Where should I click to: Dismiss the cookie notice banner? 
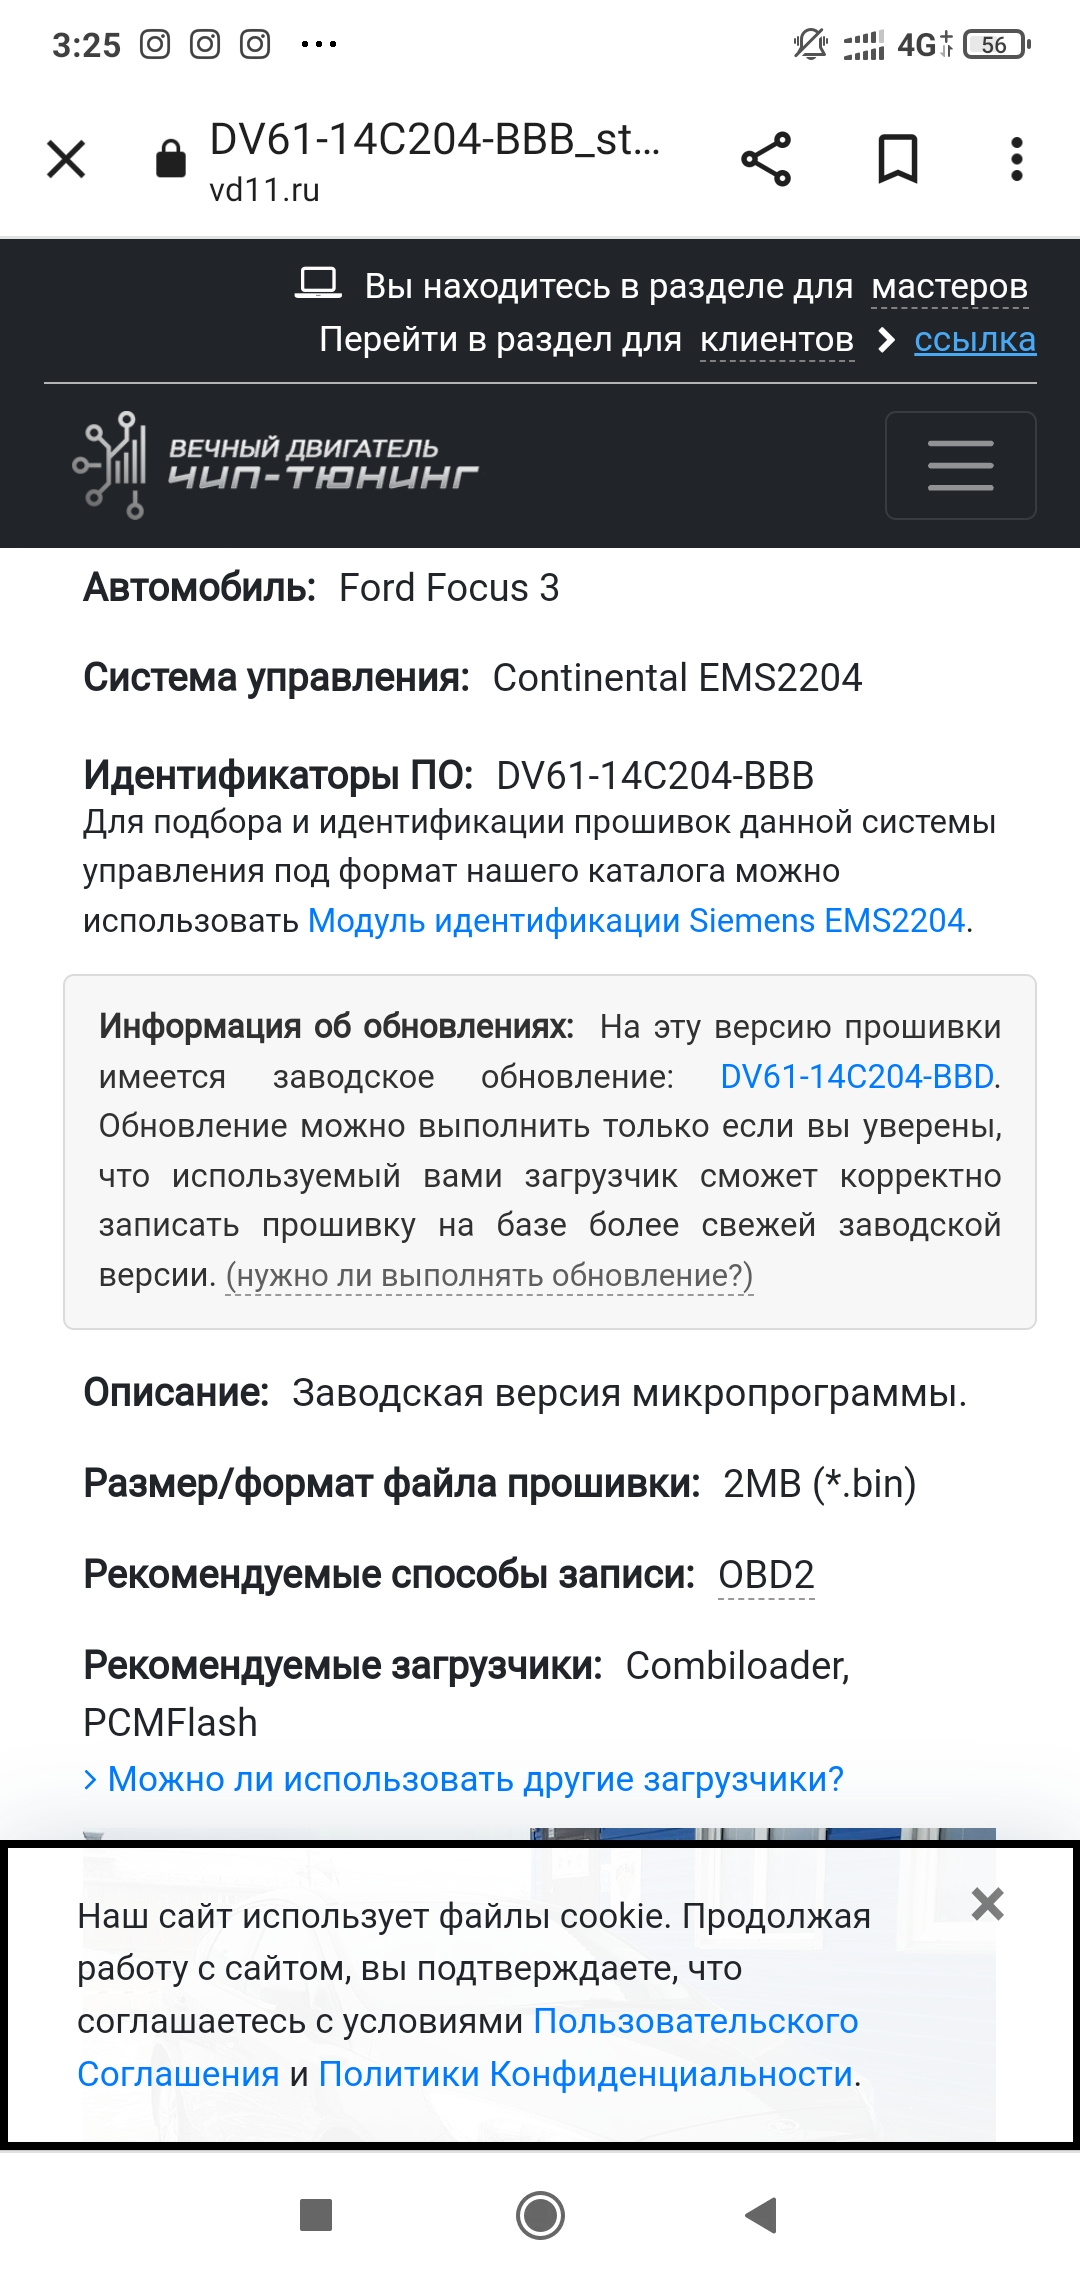(987, 1904)
